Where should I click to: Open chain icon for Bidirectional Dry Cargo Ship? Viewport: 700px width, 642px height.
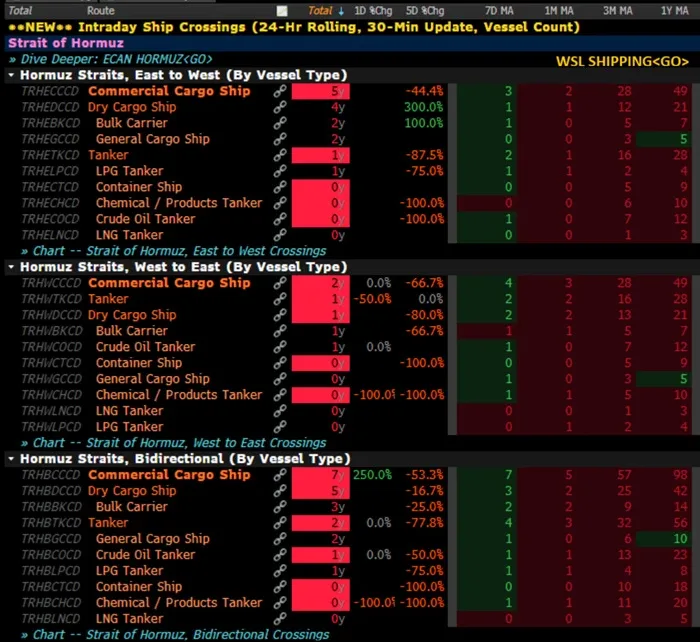pos(281,491)
